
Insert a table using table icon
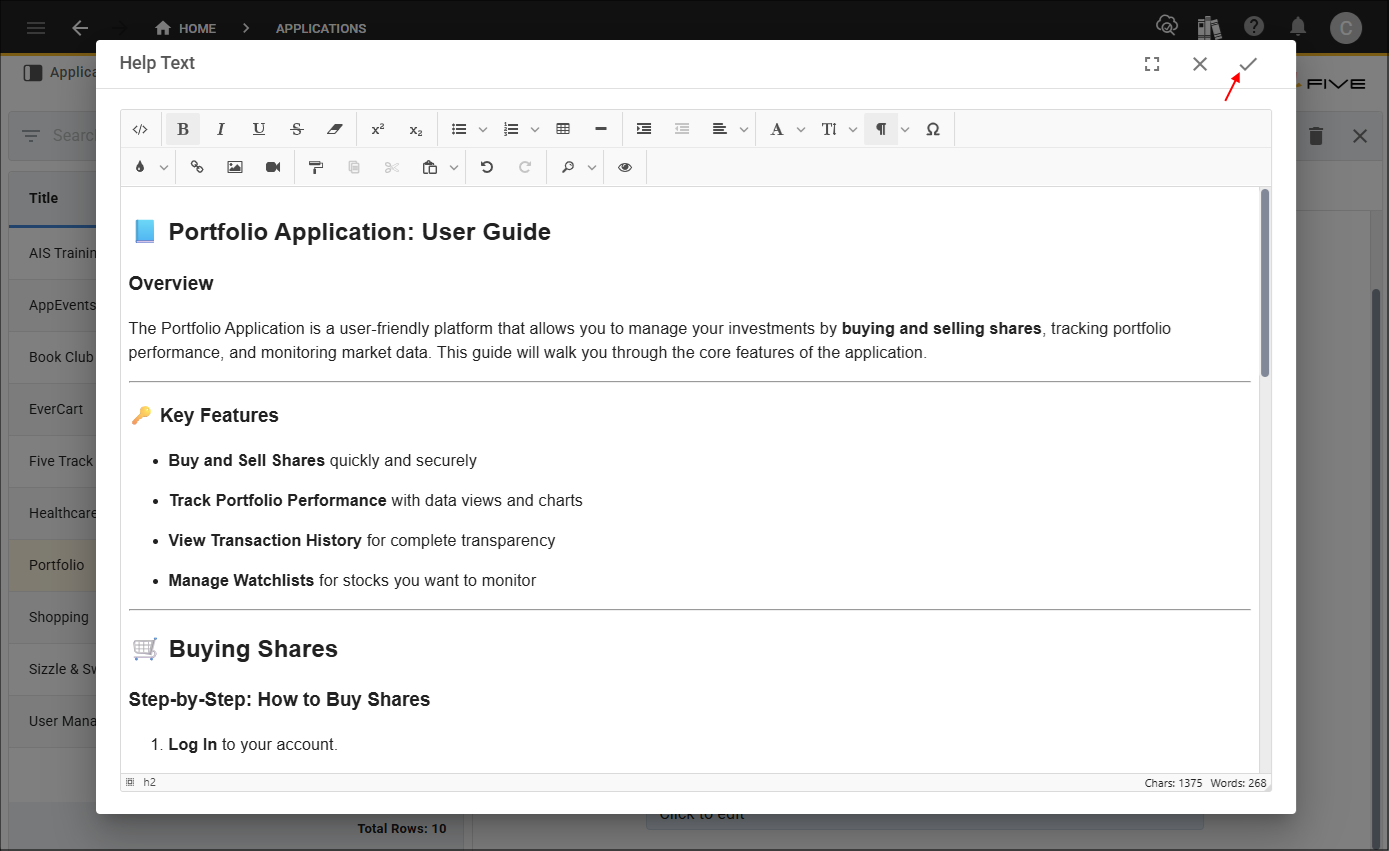tap(563, 129)
